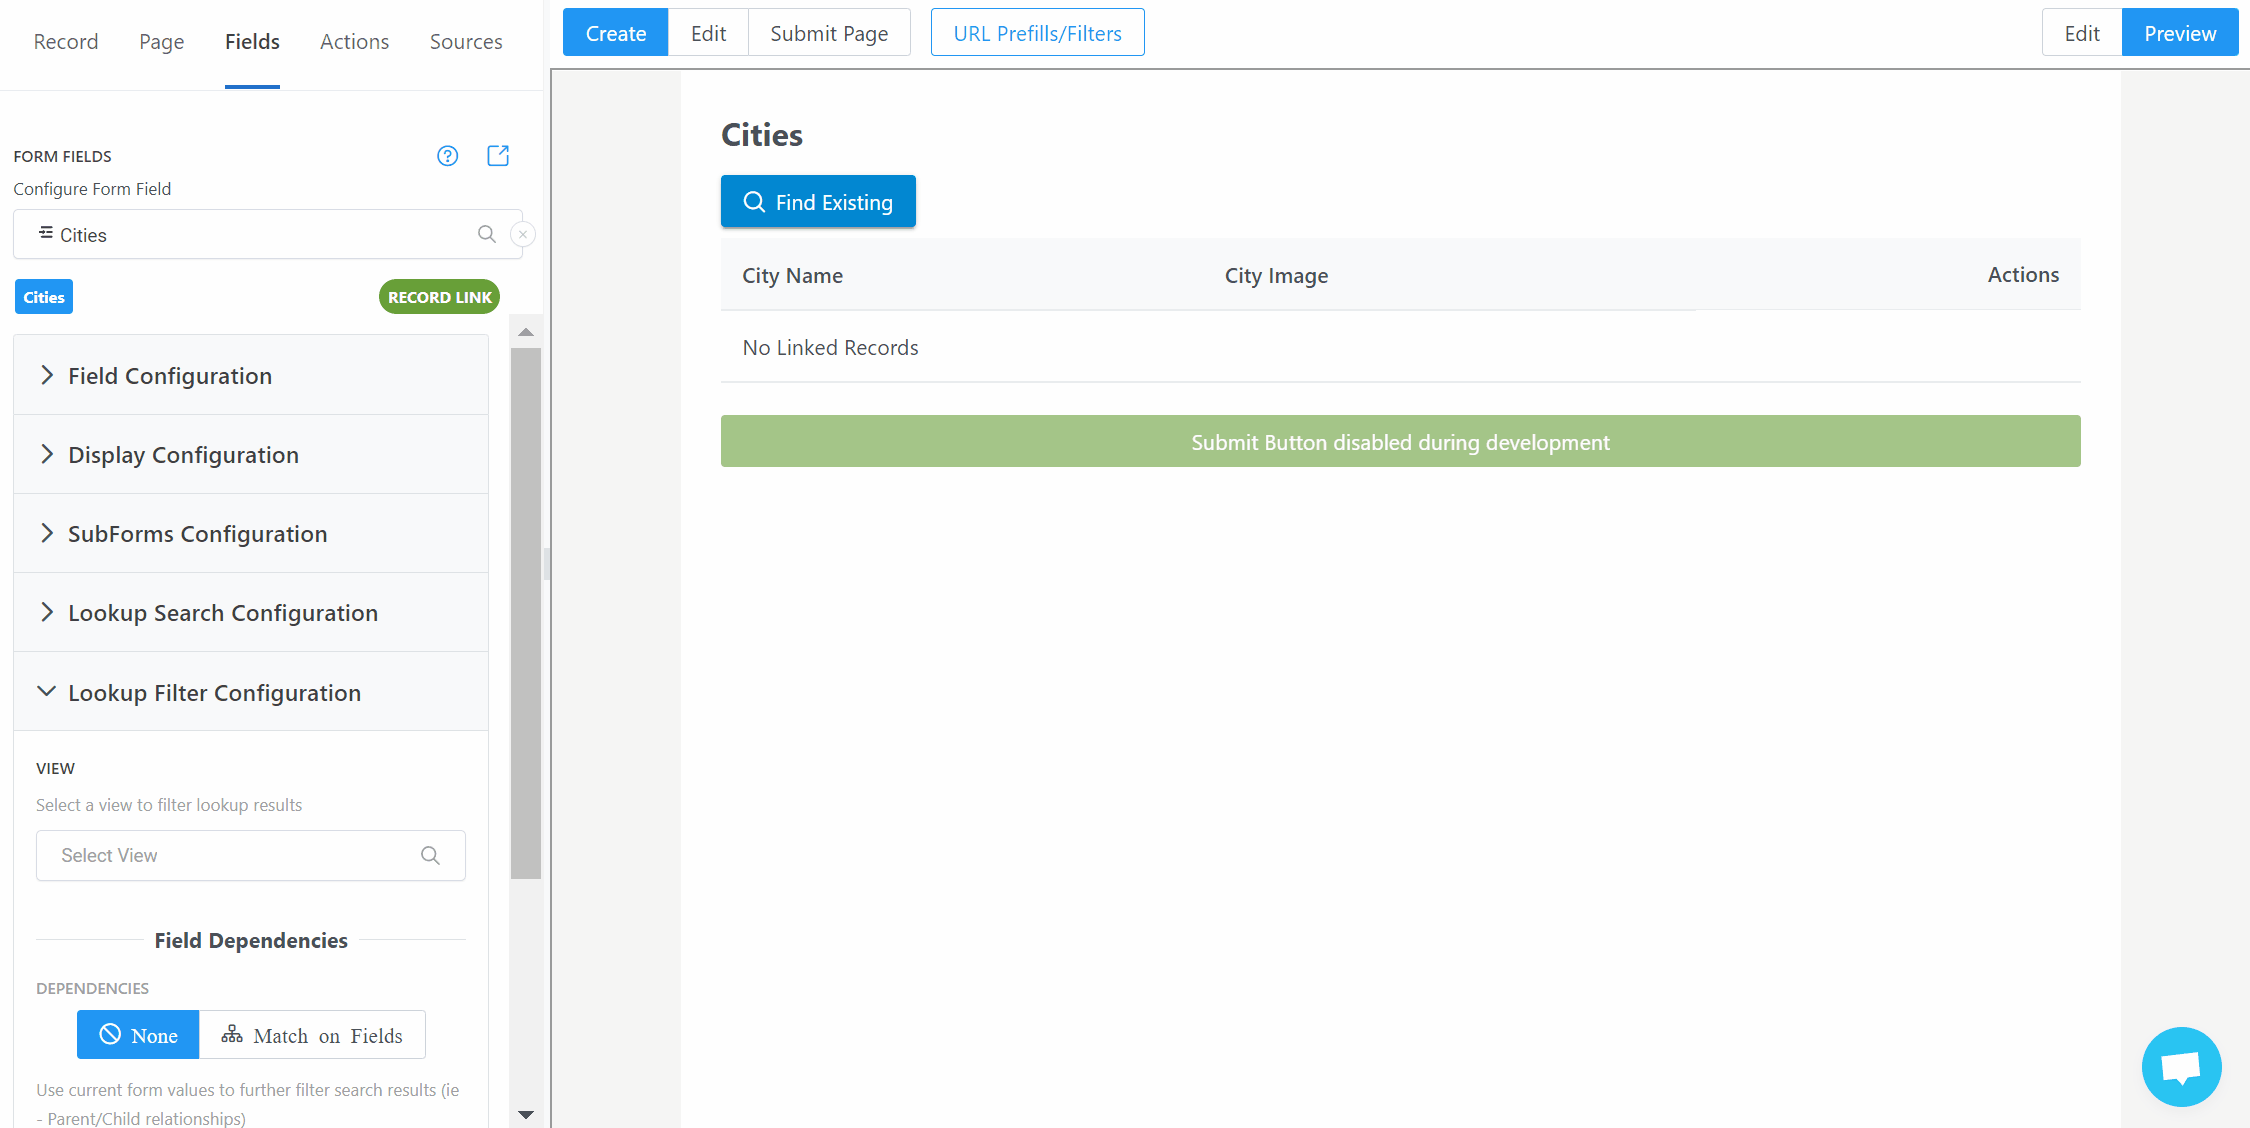Open the chat bubble support icon
Screen dimensions: 2250x1128
click(2181, 1067)
